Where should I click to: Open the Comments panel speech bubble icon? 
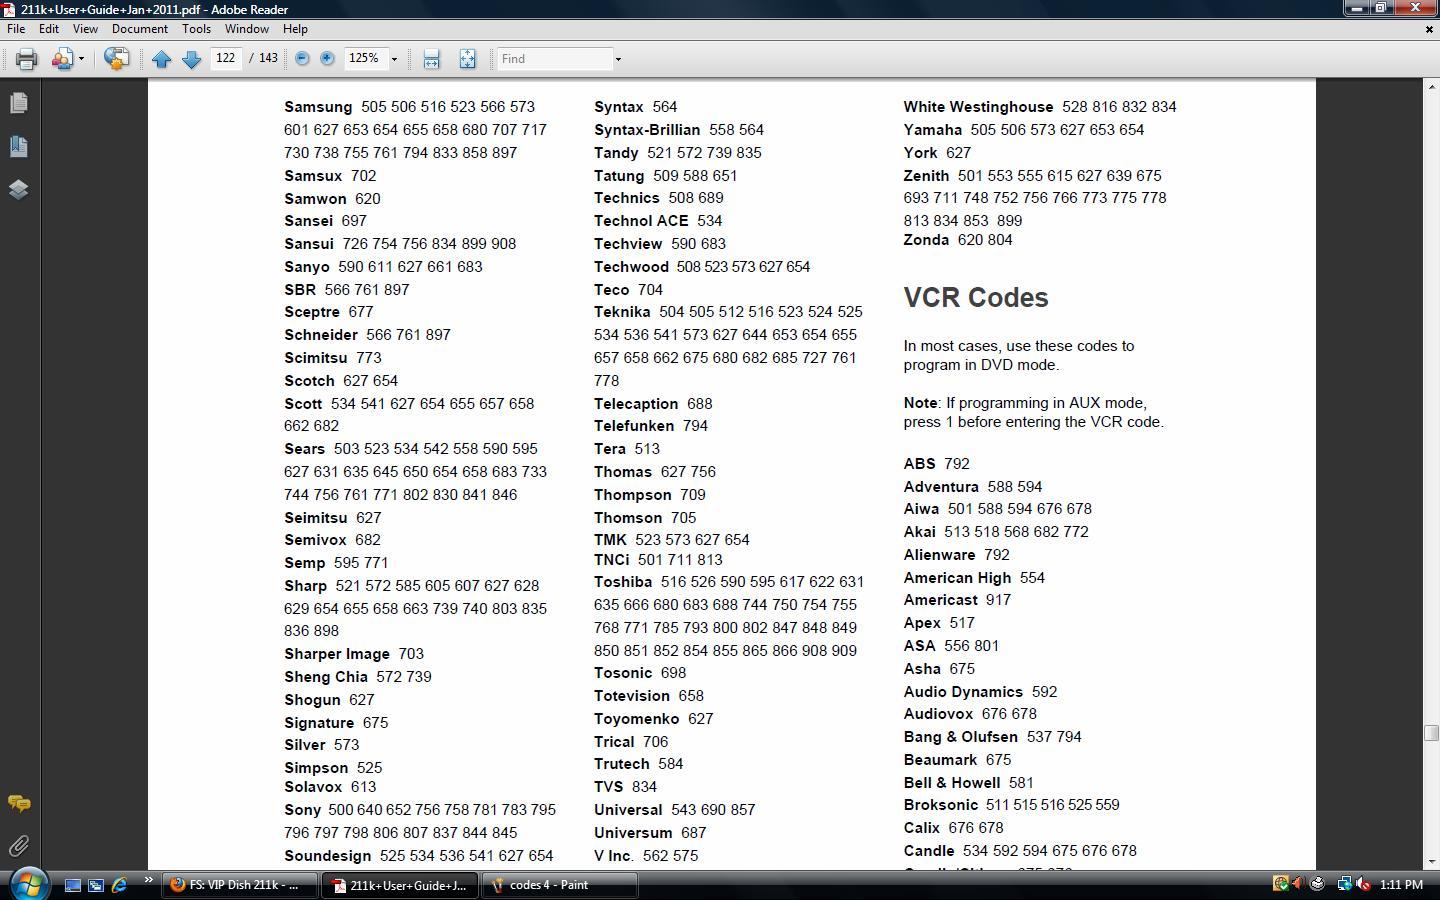18,803
